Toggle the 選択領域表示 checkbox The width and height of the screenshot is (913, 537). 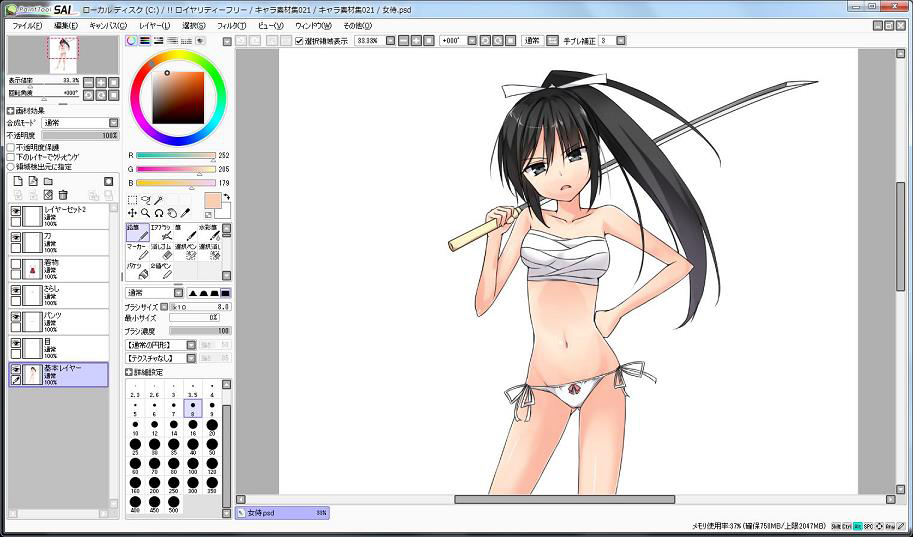click(x=300, y=41)
